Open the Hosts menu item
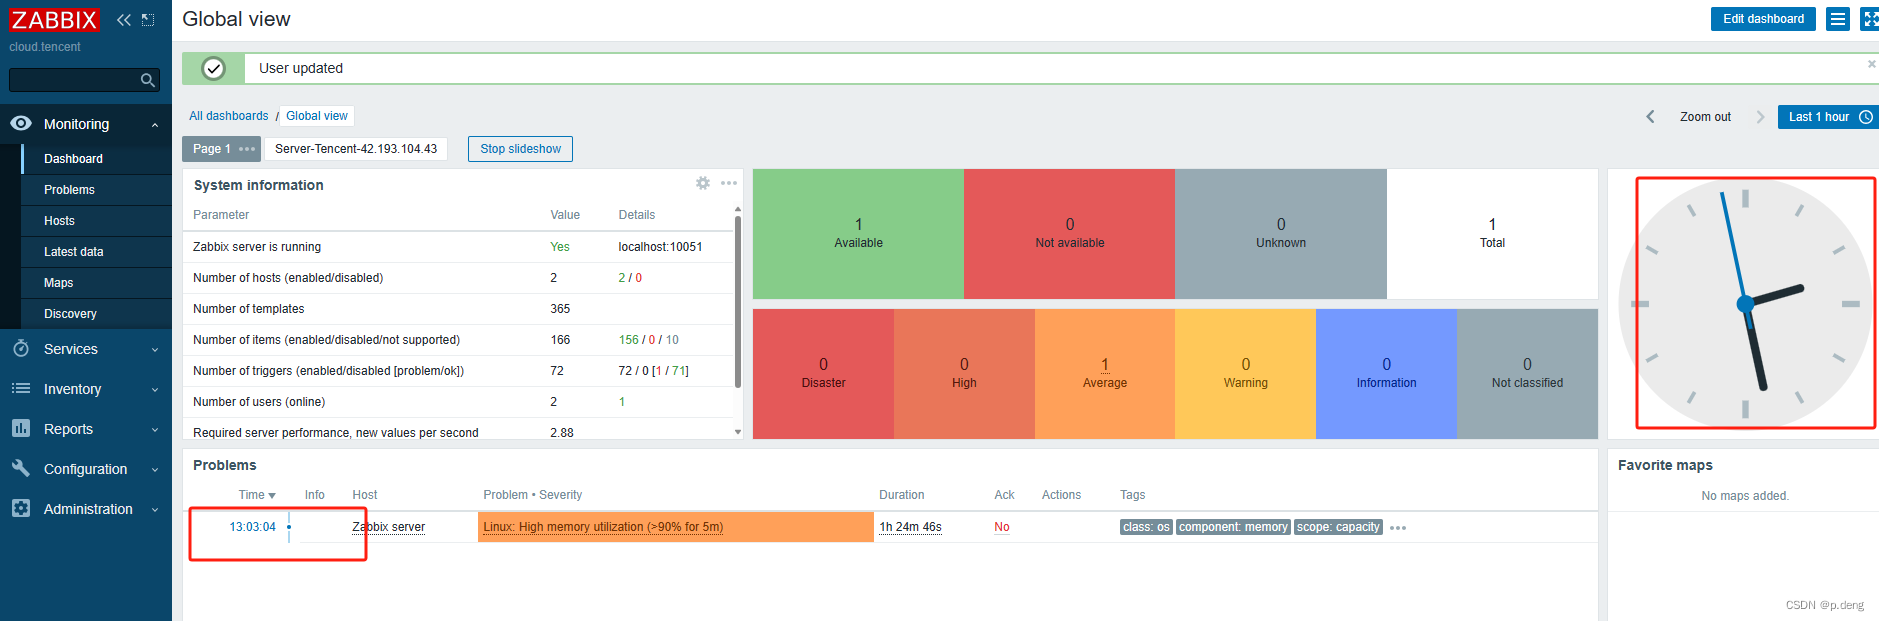The height and width of the screenshot is (621, 1879). 59,221
